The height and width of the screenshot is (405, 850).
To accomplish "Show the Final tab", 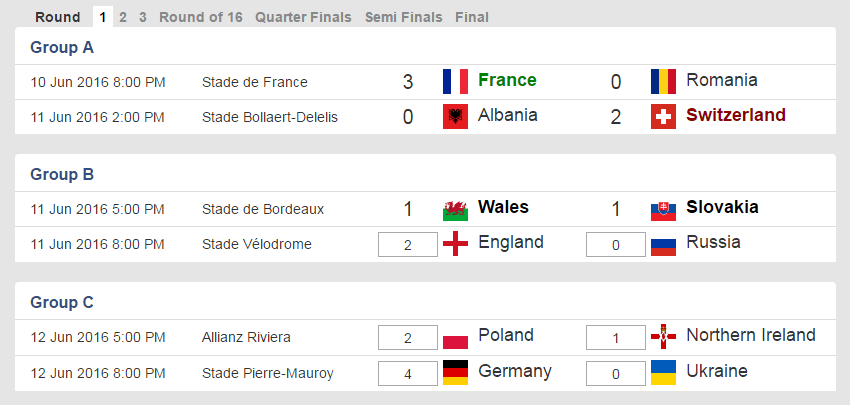I will tap(472, 17).
